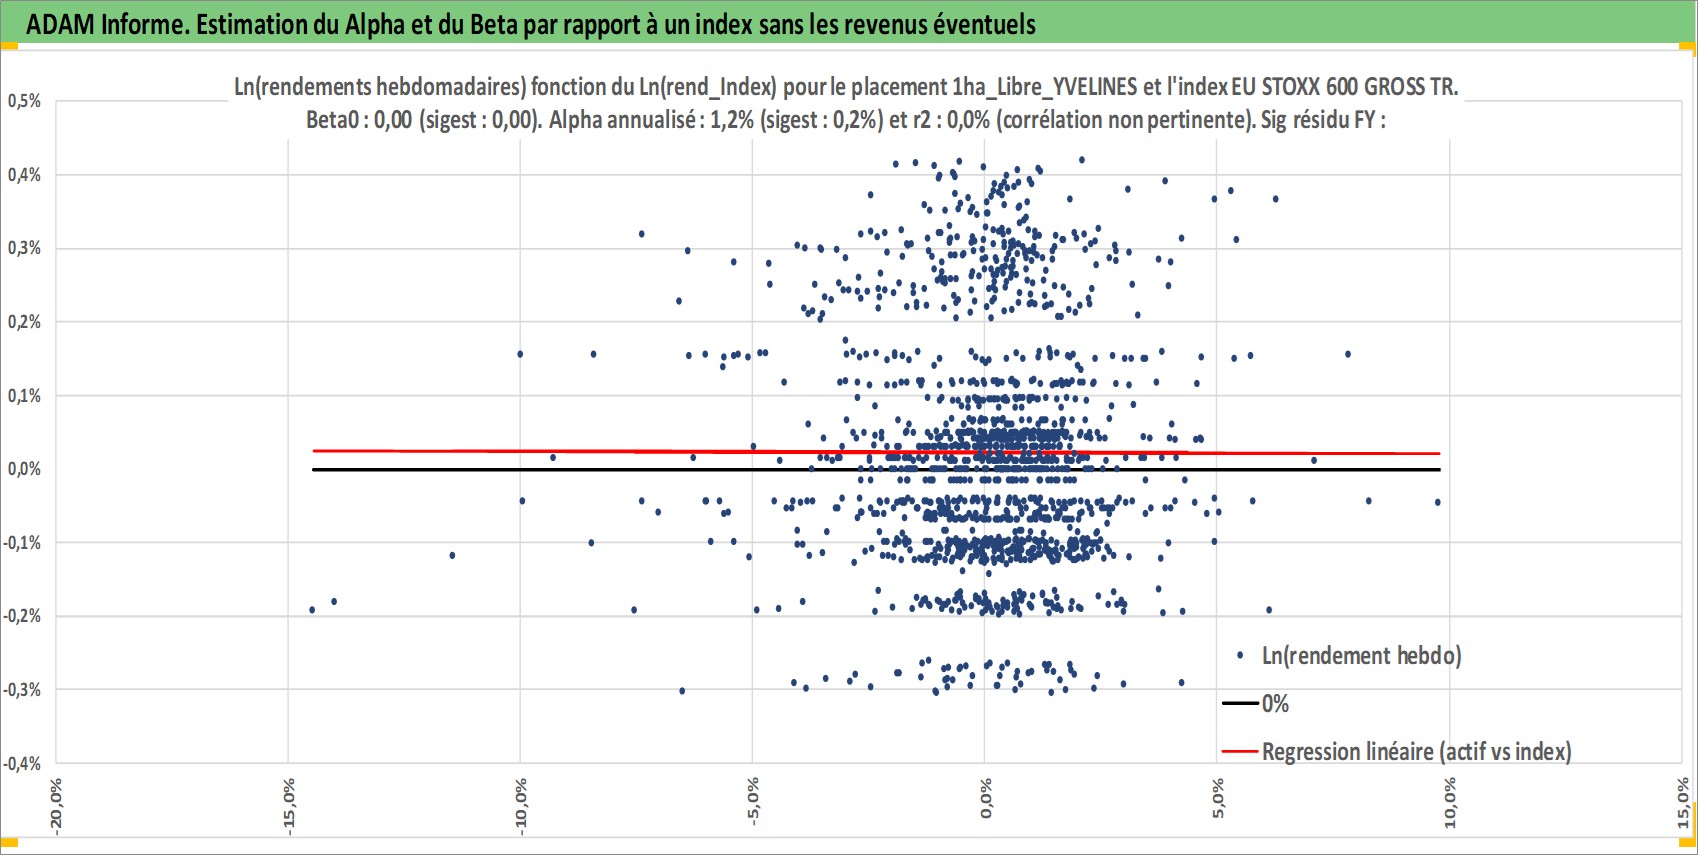This screenshot has width=1698, height=855.
Task: Select the "15,0%" horizontal axis label
Action: 1682,802
